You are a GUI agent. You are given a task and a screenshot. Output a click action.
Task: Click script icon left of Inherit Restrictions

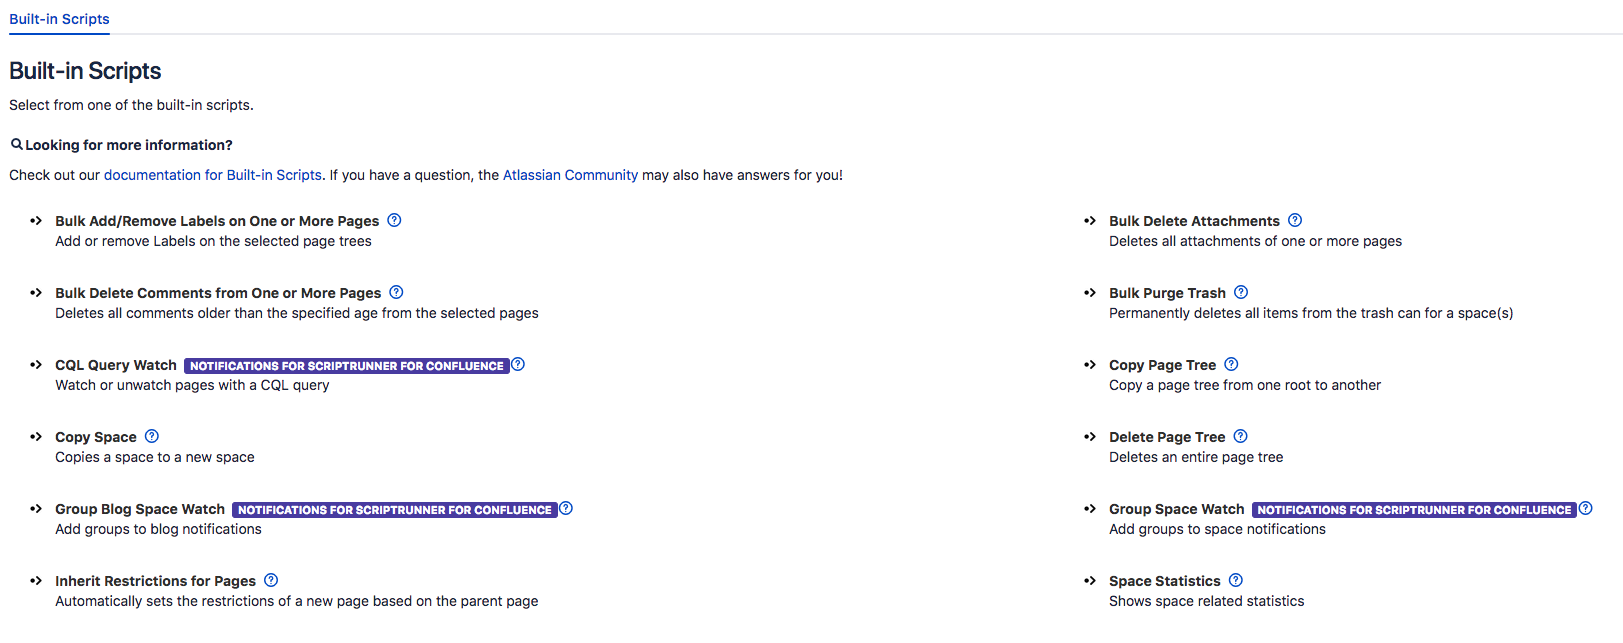click(36, 581)
